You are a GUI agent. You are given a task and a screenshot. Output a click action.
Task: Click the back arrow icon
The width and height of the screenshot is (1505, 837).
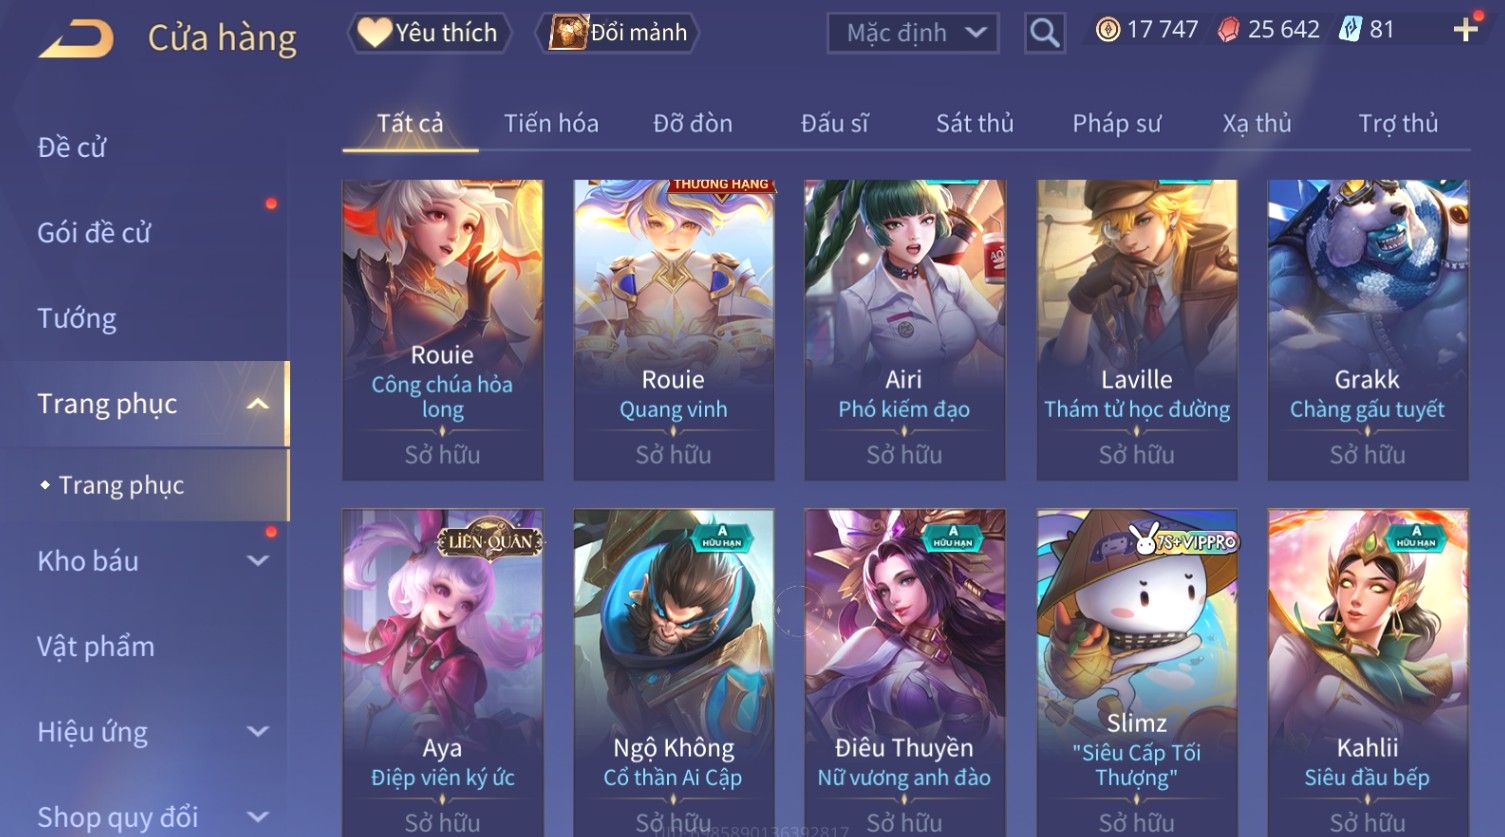tap(76, 38)
